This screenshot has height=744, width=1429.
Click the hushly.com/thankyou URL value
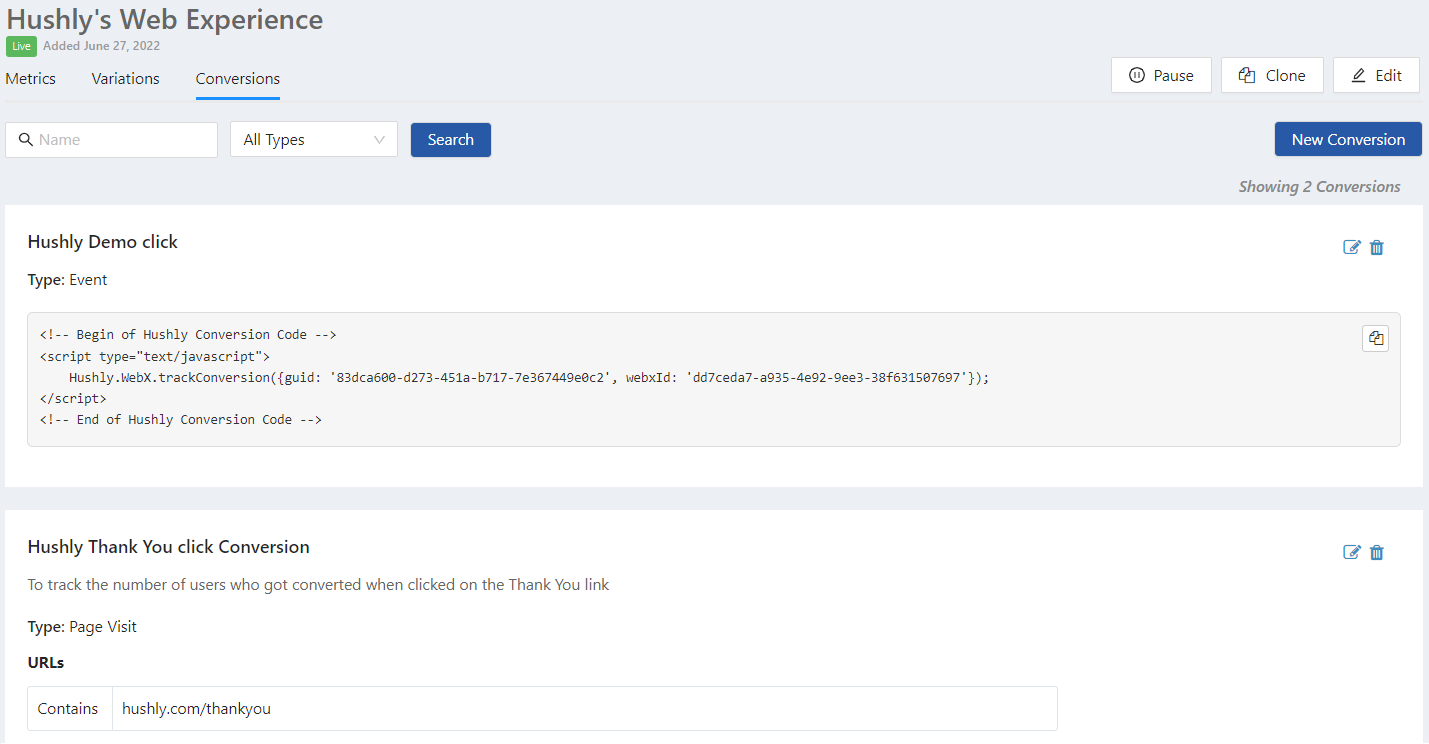click(196, 709)
